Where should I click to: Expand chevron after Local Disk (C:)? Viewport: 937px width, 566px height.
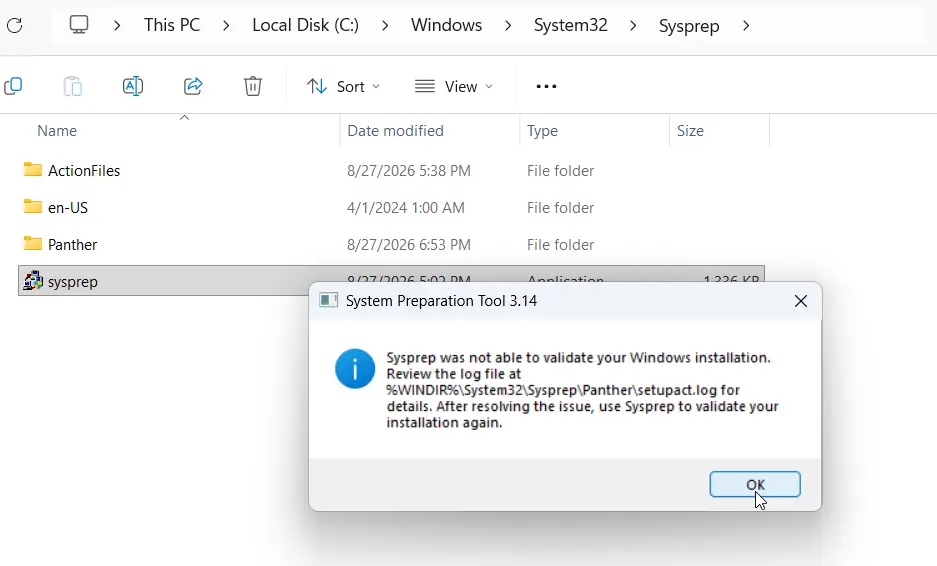tap(385, 26)
